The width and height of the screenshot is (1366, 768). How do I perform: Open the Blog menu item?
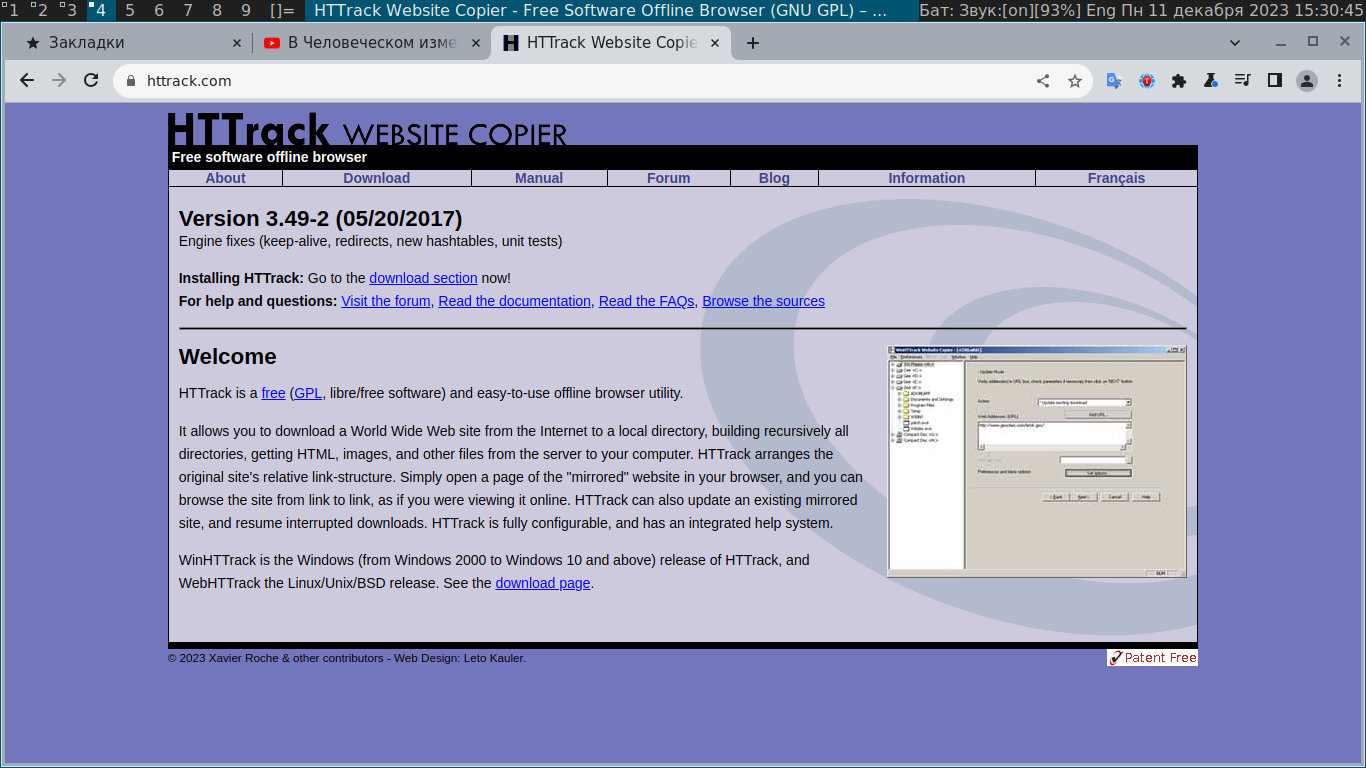(774, 178)
